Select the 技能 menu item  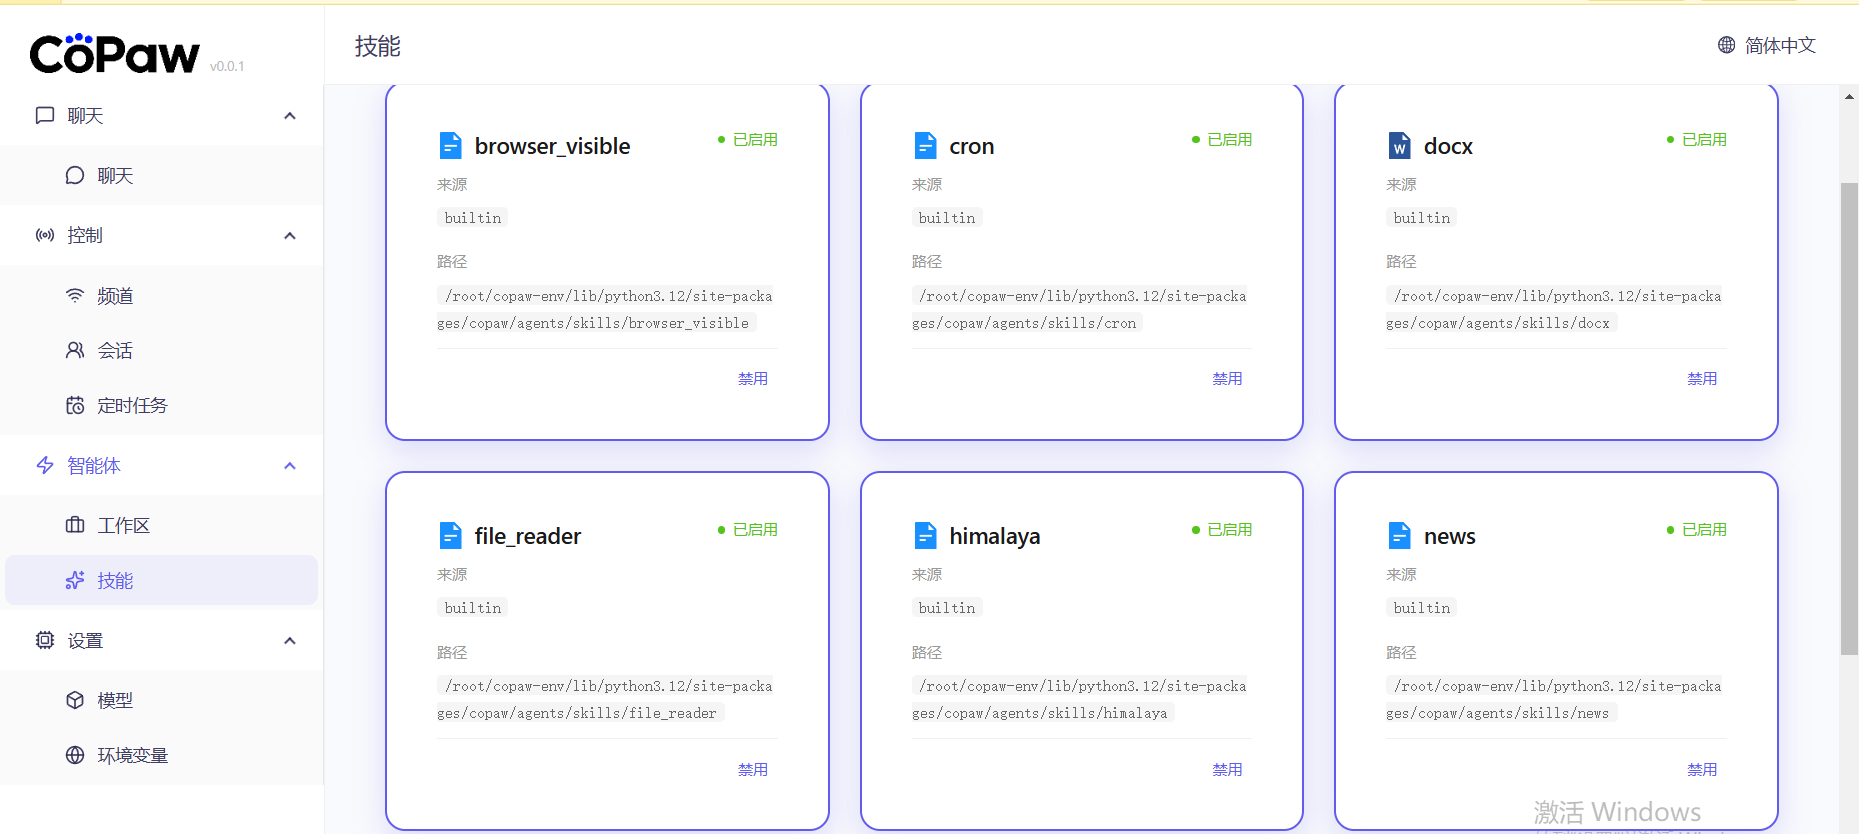[161, 580]
